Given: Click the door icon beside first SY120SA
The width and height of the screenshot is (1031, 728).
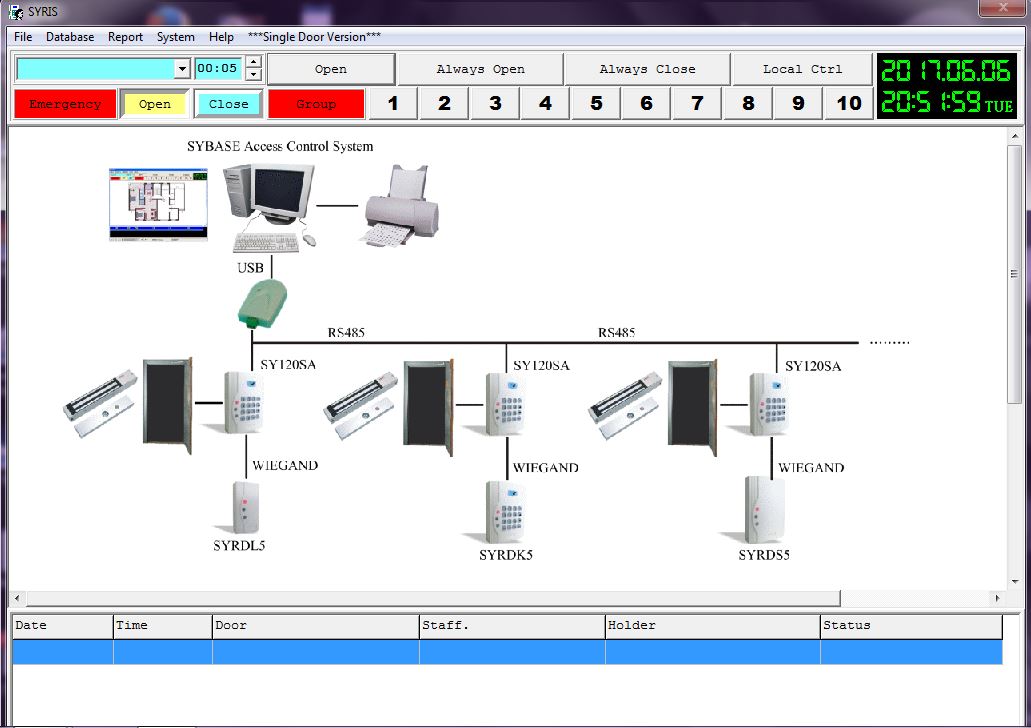Looking at the screenshot, I should pyautogui.click(x=168, y=406).
